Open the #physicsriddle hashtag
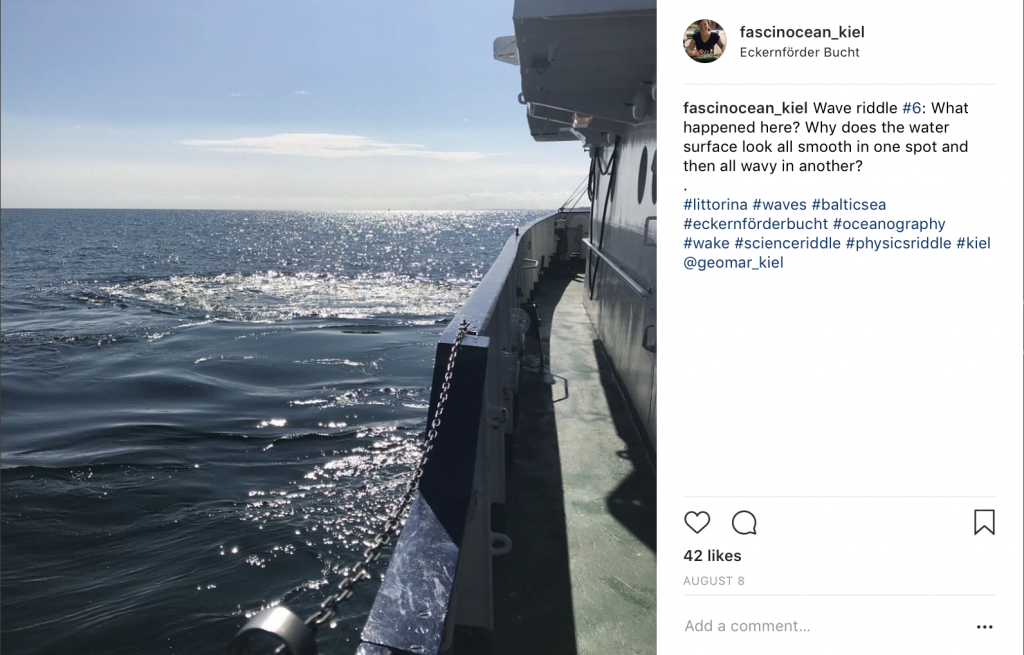This screenshot has height=655, width=1024. point(899,243)
